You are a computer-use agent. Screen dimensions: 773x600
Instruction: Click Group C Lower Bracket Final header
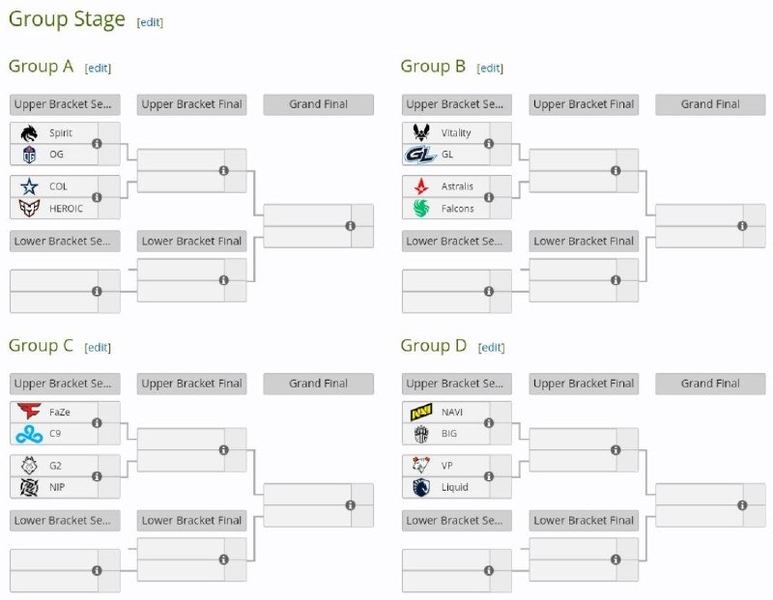192,520
